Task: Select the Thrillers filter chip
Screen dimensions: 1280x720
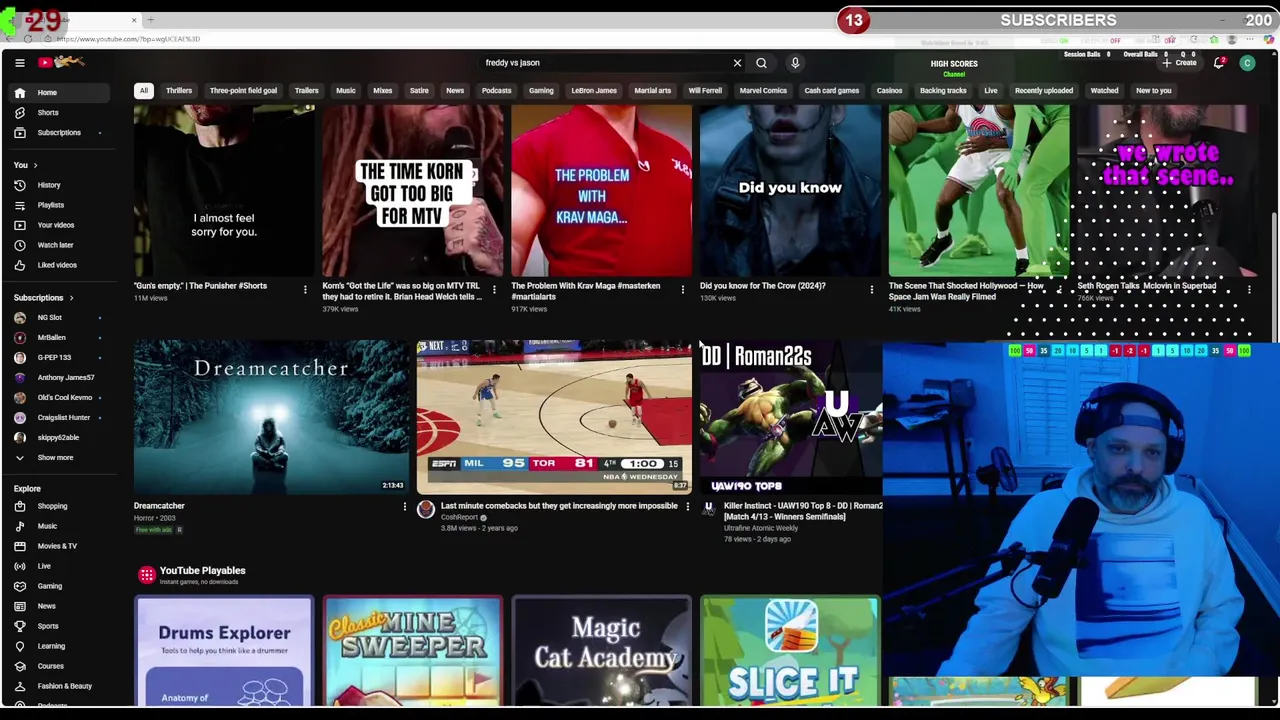Action: (x=179, y=90)
